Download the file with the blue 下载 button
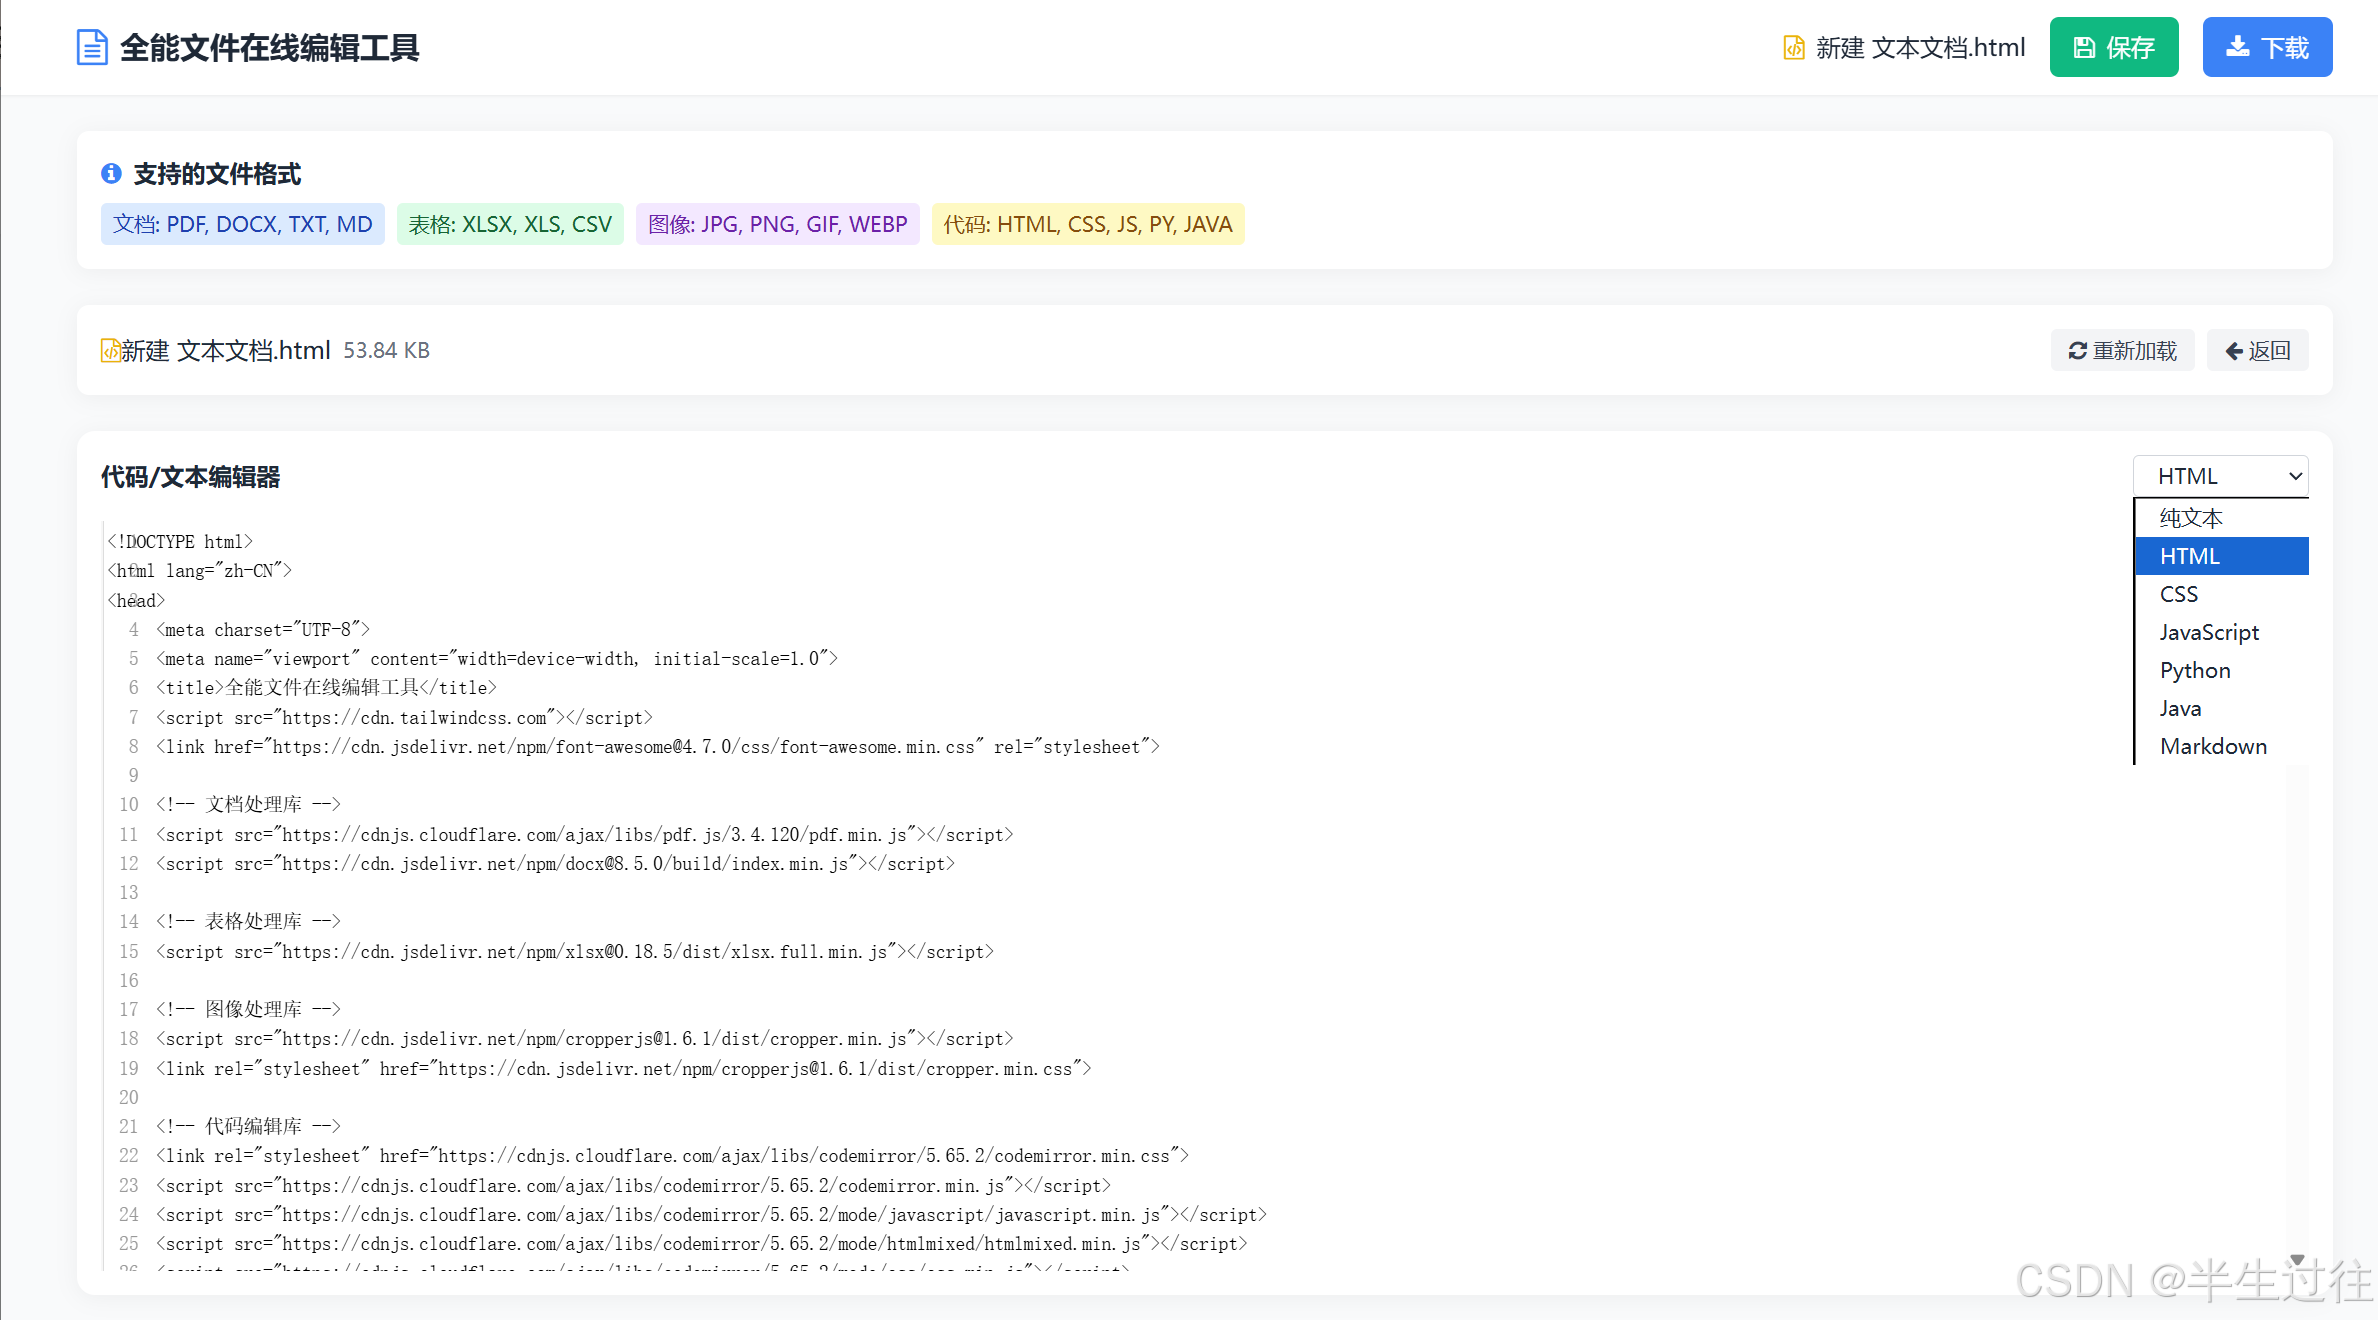The image size is (2378, 1320). [x=2267, y=47]
